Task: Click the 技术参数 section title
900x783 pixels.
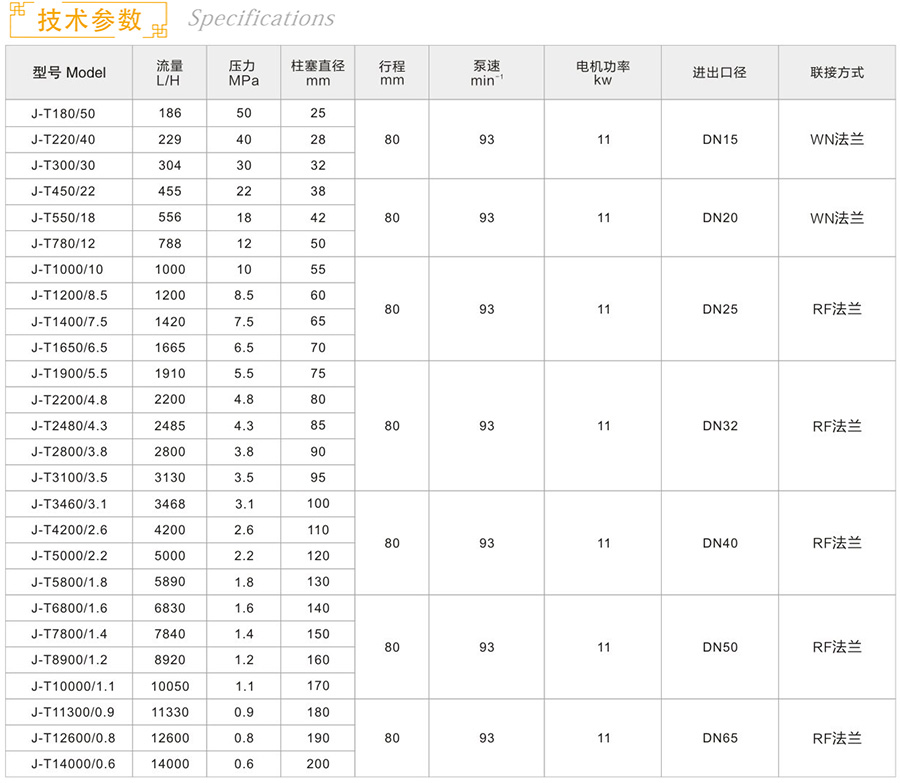Action: [x=90, y=20]
